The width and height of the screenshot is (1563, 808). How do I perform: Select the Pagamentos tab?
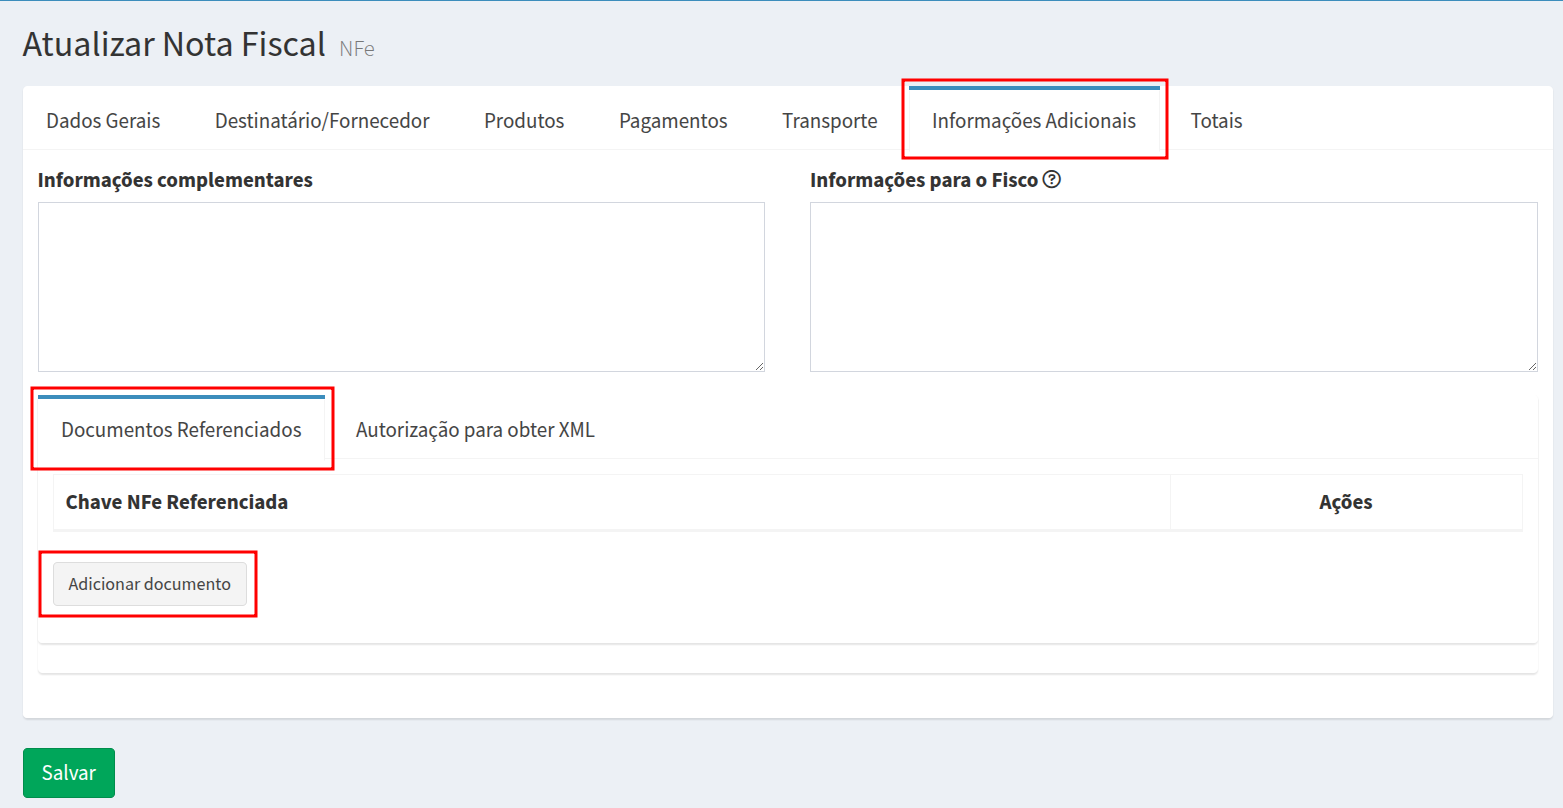673,121
